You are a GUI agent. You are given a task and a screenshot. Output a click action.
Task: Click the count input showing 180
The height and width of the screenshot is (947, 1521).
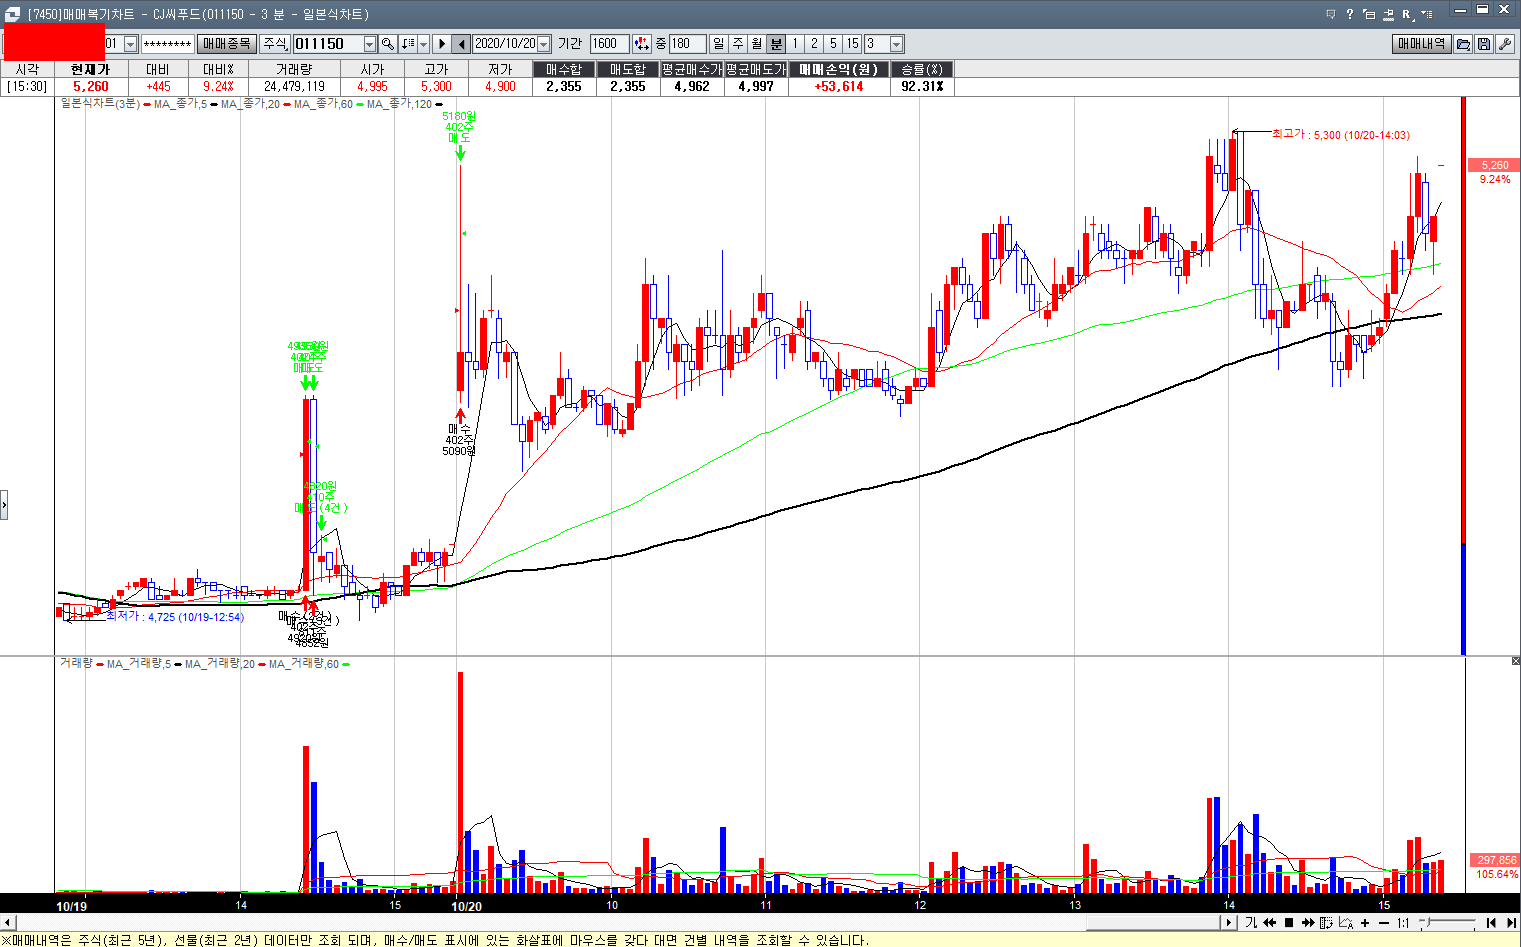[687, 44]
